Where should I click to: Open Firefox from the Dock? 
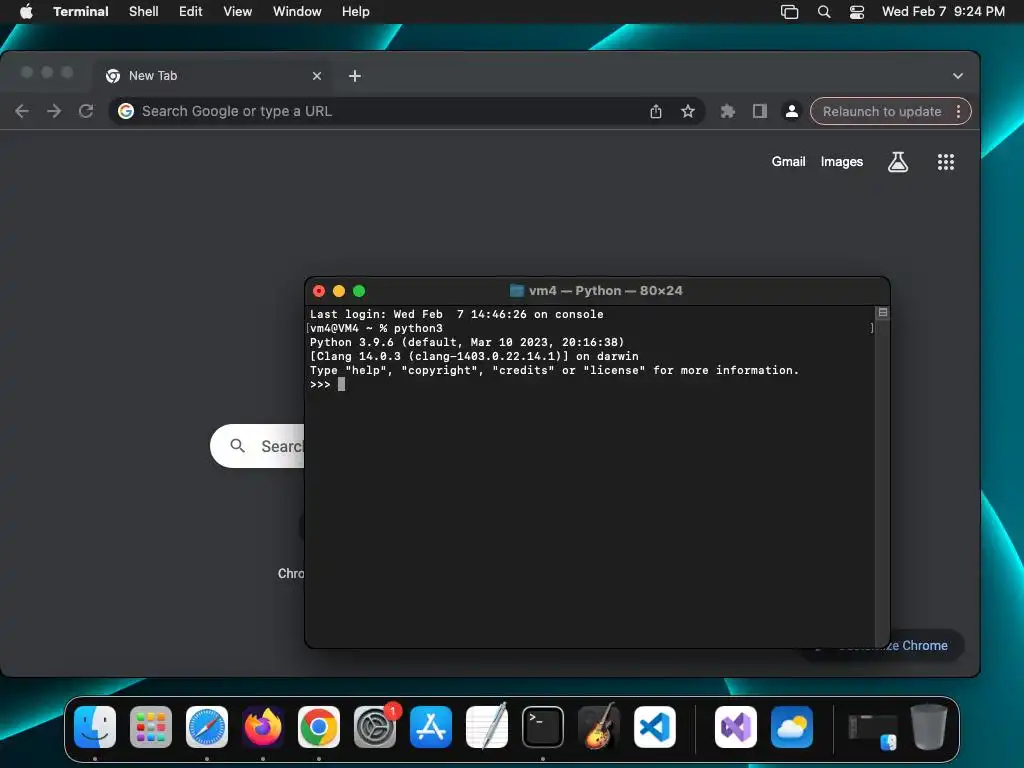263,727
